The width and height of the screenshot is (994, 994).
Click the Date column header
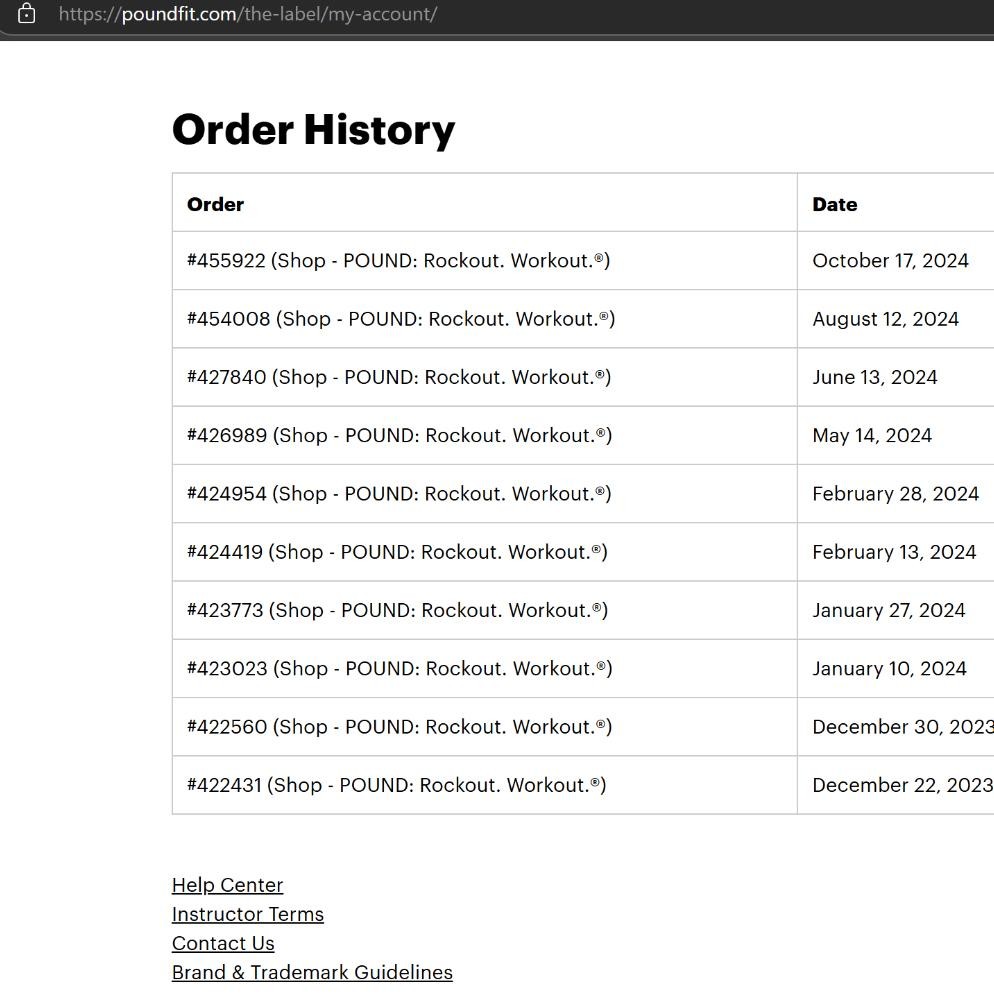pos(835,204)
